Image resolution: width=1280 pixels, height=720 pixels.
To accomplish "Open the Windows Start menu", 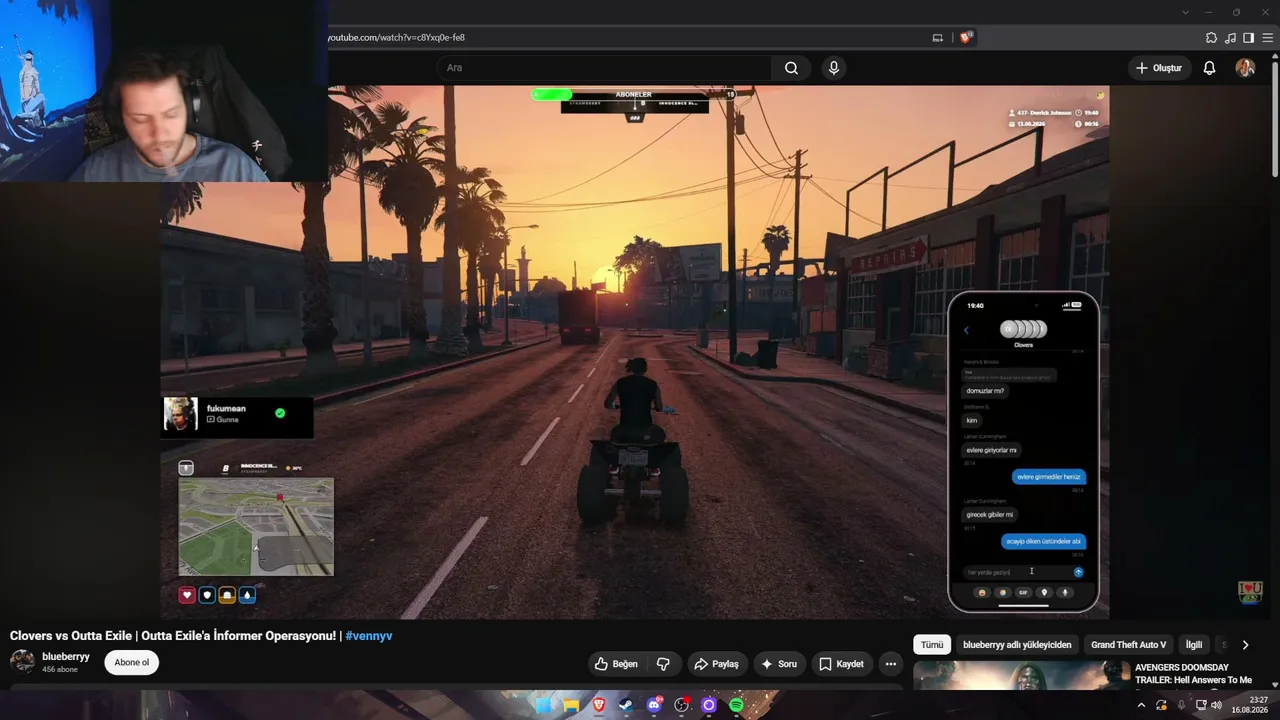I will 543,705.
